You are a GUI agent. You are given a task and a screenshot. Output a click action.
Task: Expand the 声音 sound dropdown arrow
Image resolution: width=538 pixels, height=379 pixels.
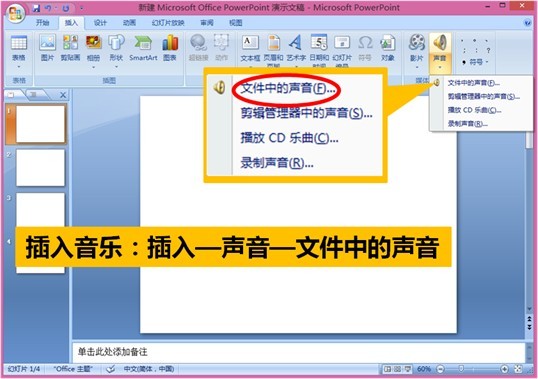(440, 67)
